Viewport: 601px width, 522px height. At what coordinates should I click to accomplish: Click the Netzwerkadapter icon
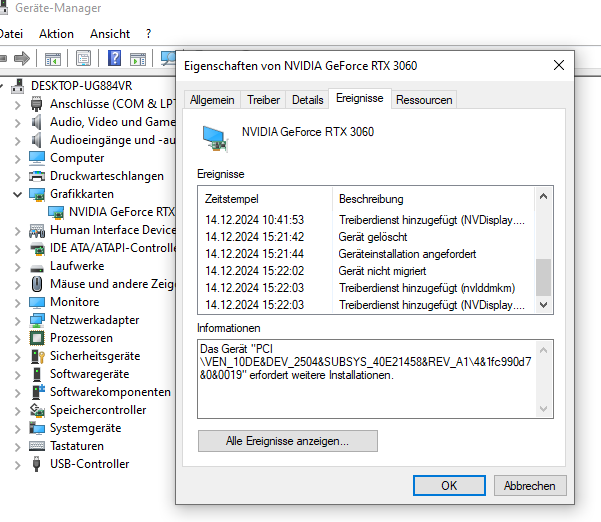coord(37,320)
